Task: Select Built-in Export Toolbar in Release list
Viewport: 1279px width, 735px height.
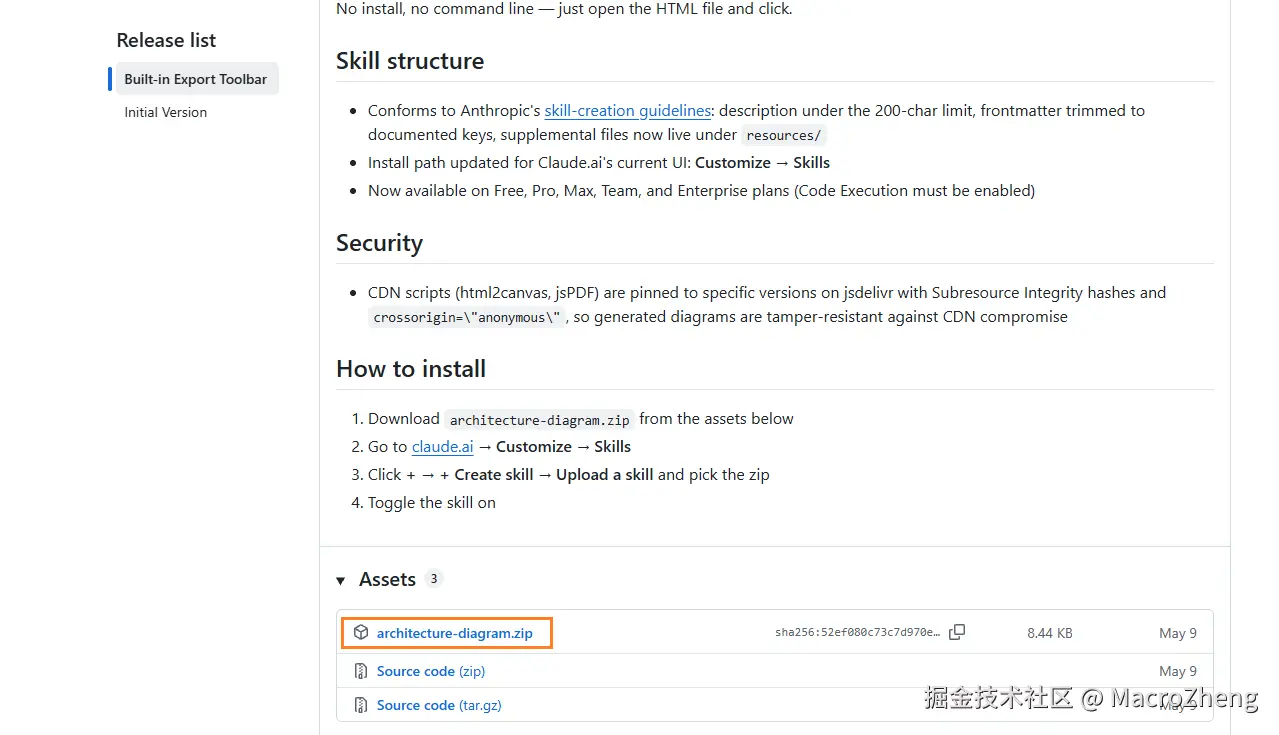Action: (x=196, y=79)
